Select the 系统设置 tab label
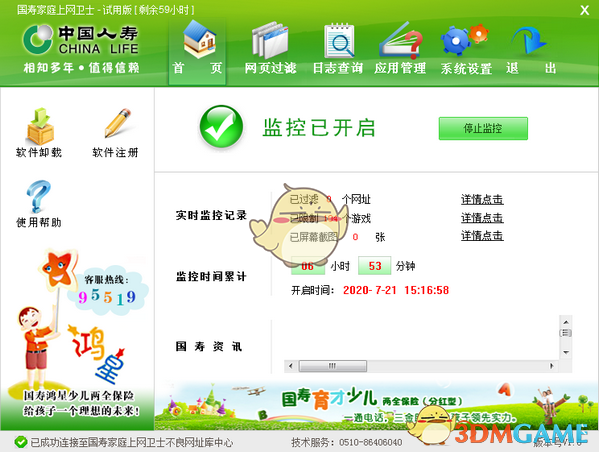This screenshot has width=599, height=452. coord(466,68)
